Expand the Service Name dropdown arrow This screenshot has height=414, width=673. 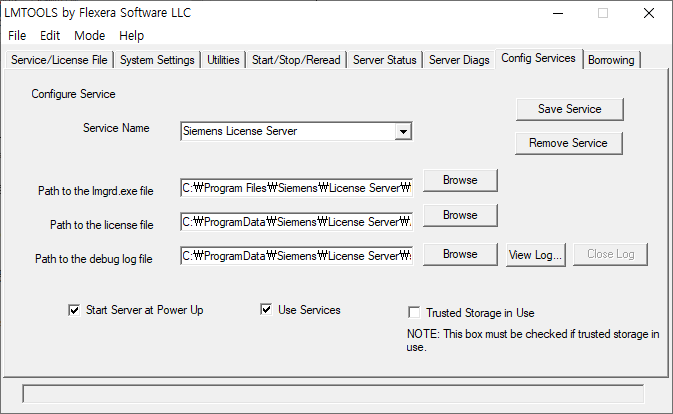pos(403,131)
